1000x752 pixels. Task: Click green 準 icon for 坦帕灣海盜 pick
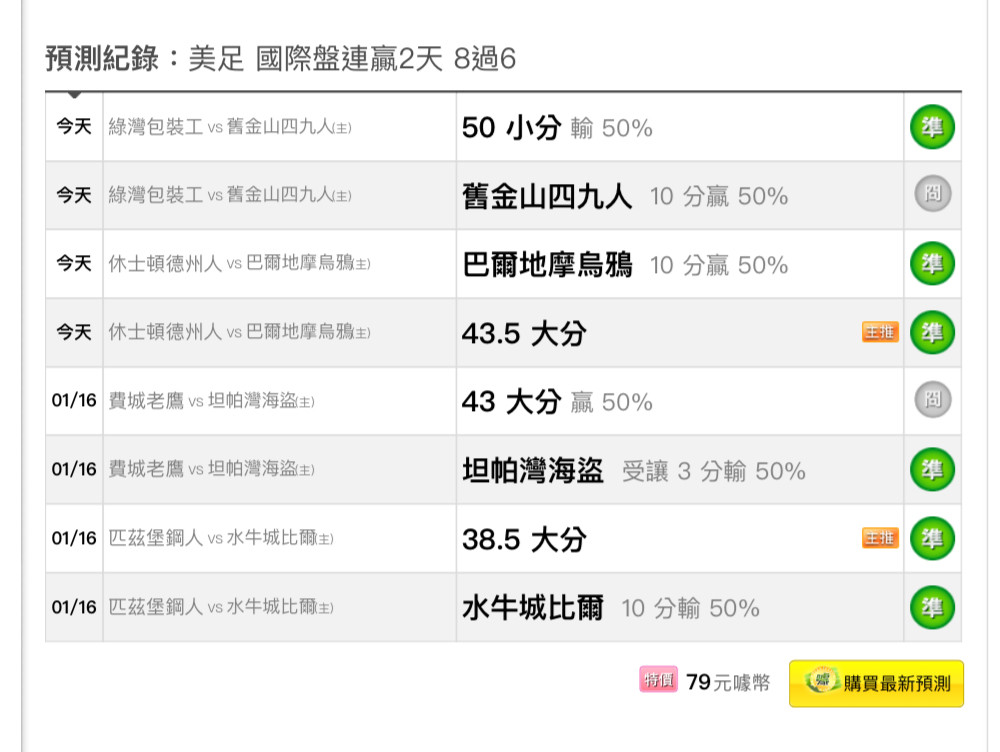point(932,470)
